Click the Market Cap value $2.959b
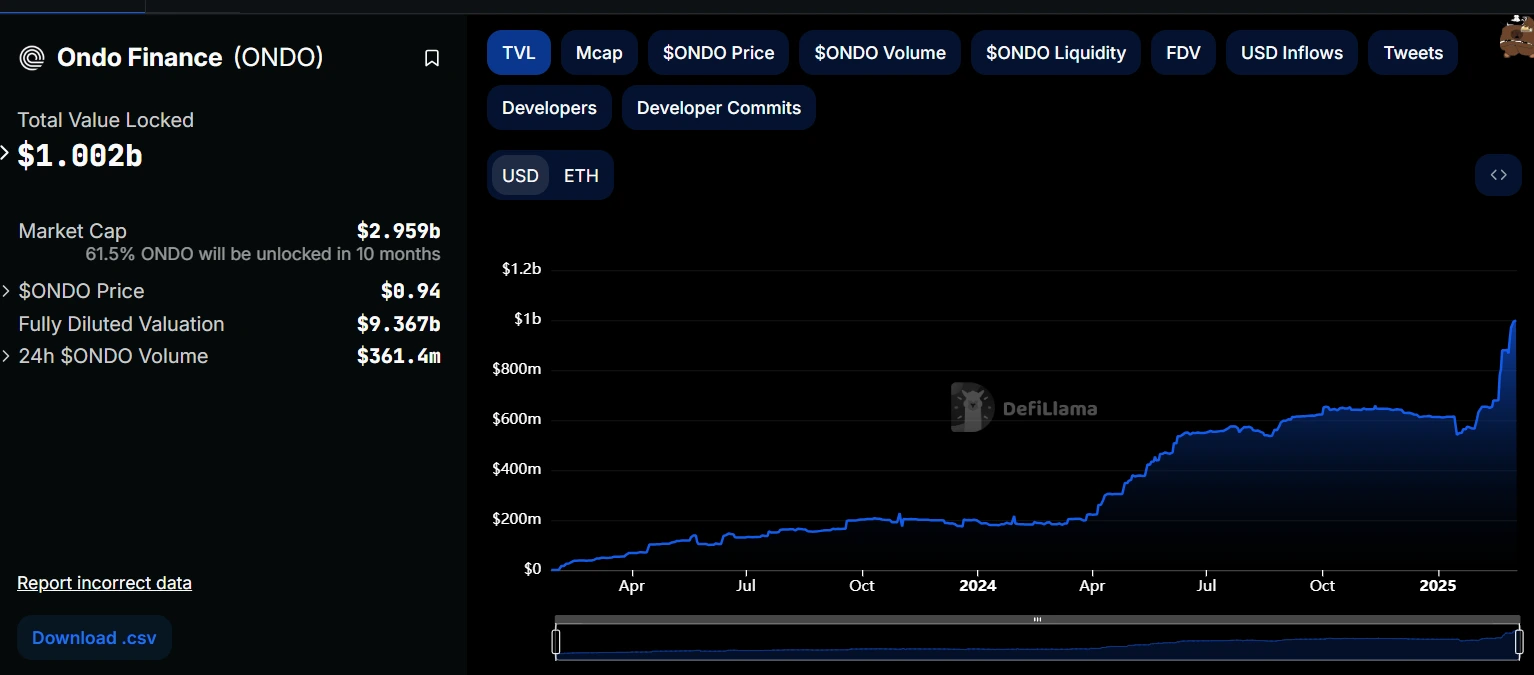The height and width of the screenshot is (675, 1534). pyautogui.click(x=398, y=231)
